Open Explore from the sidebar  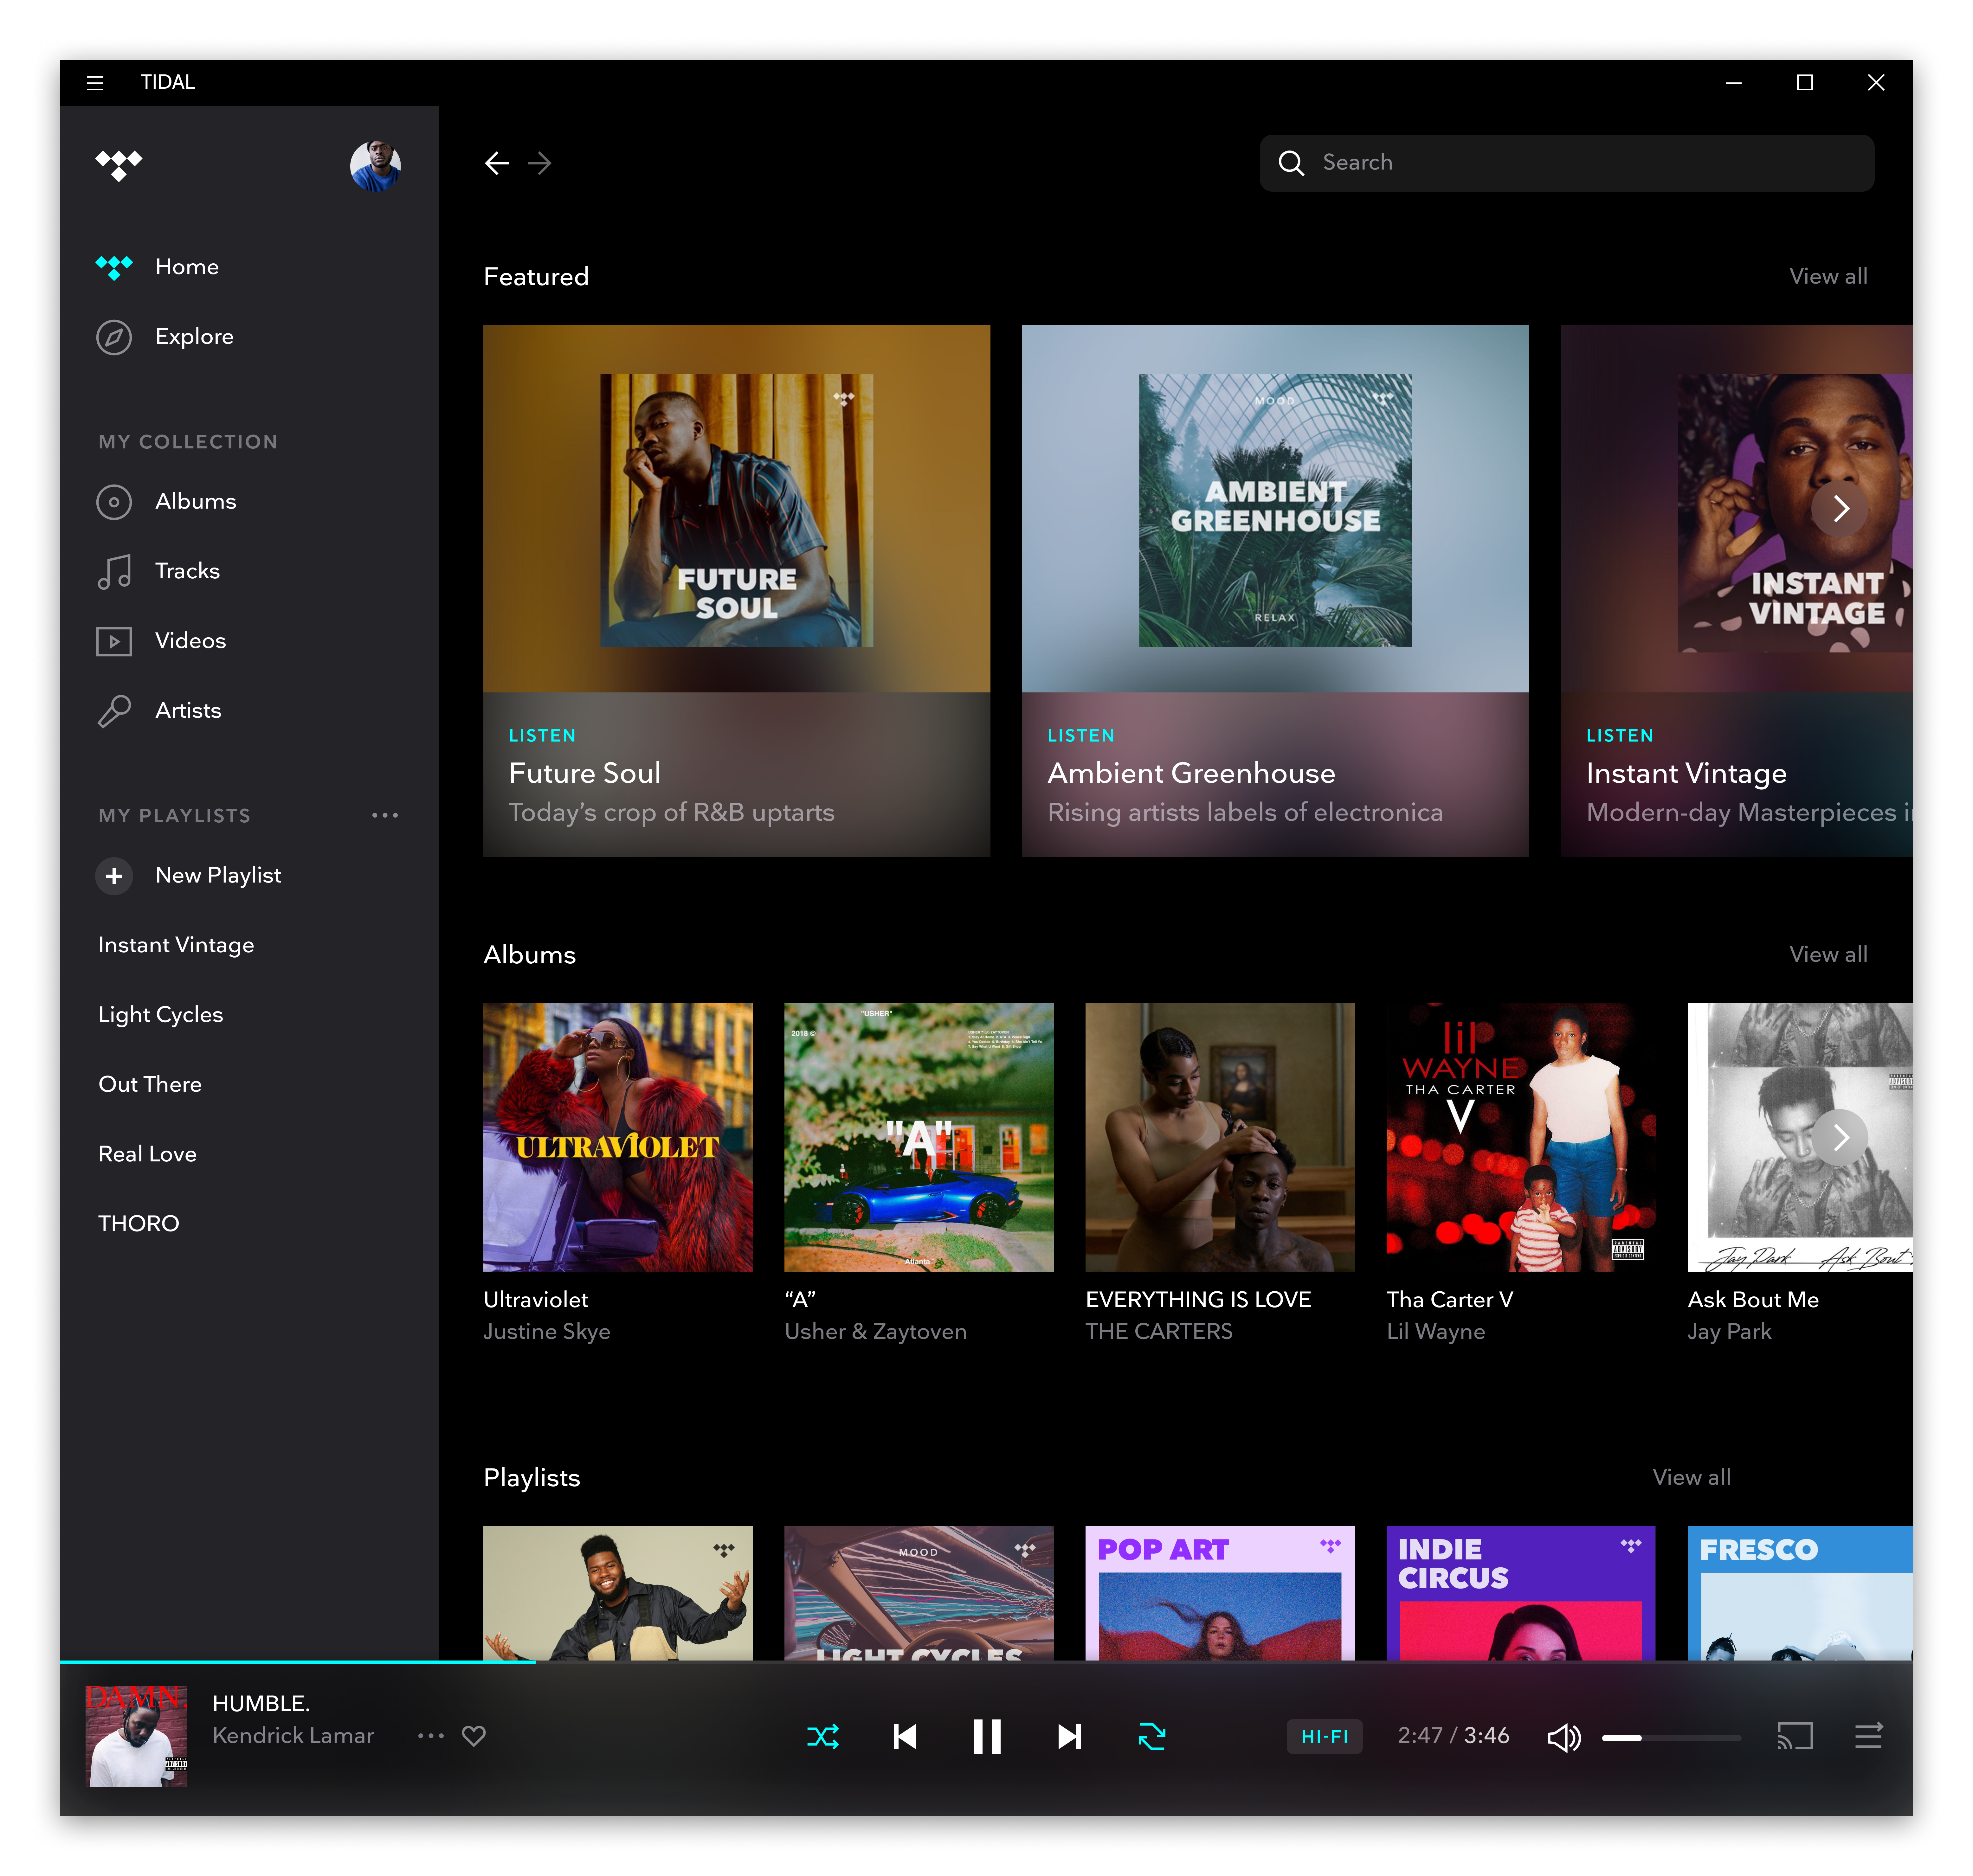click(114, 337)
